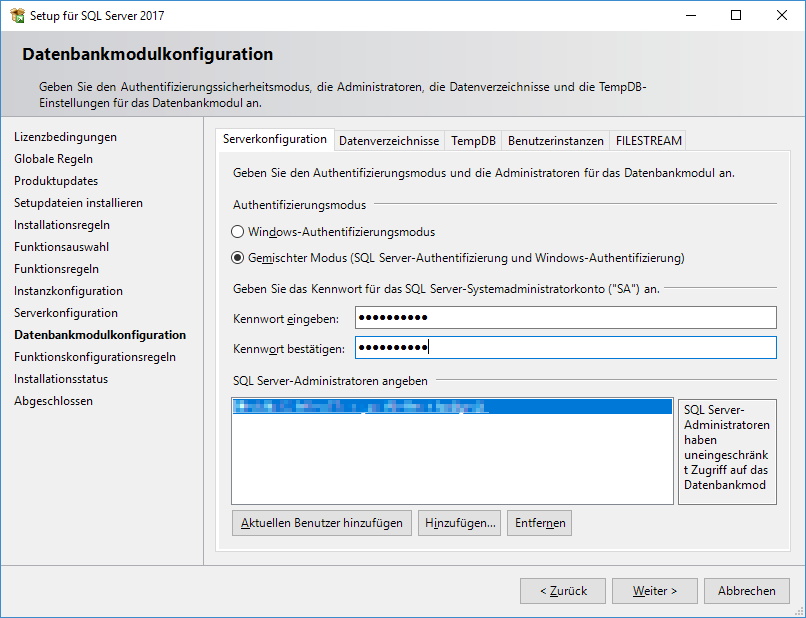Open the TempDB tab
The width and height of the screenshot is (806, 618).
click(473, 141)
